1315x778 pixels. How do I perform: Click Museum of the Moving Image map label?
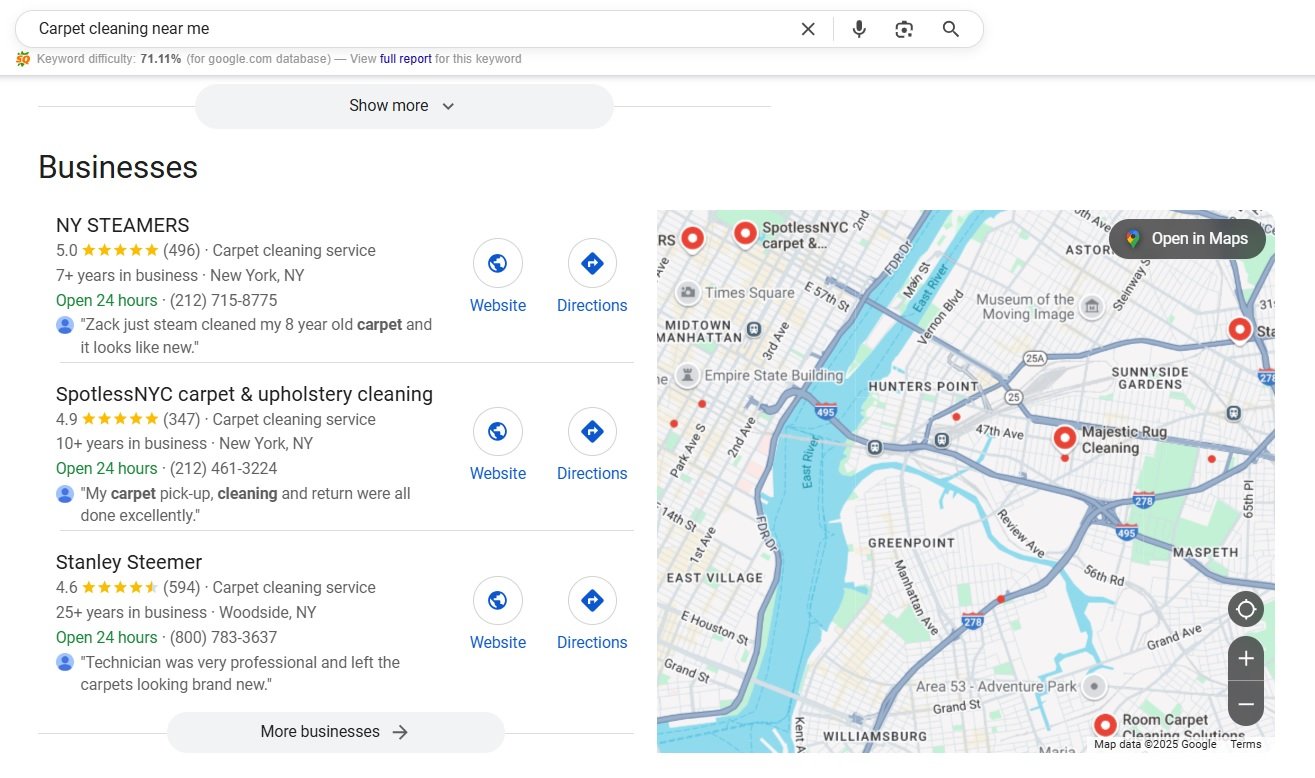[1025, 306]
